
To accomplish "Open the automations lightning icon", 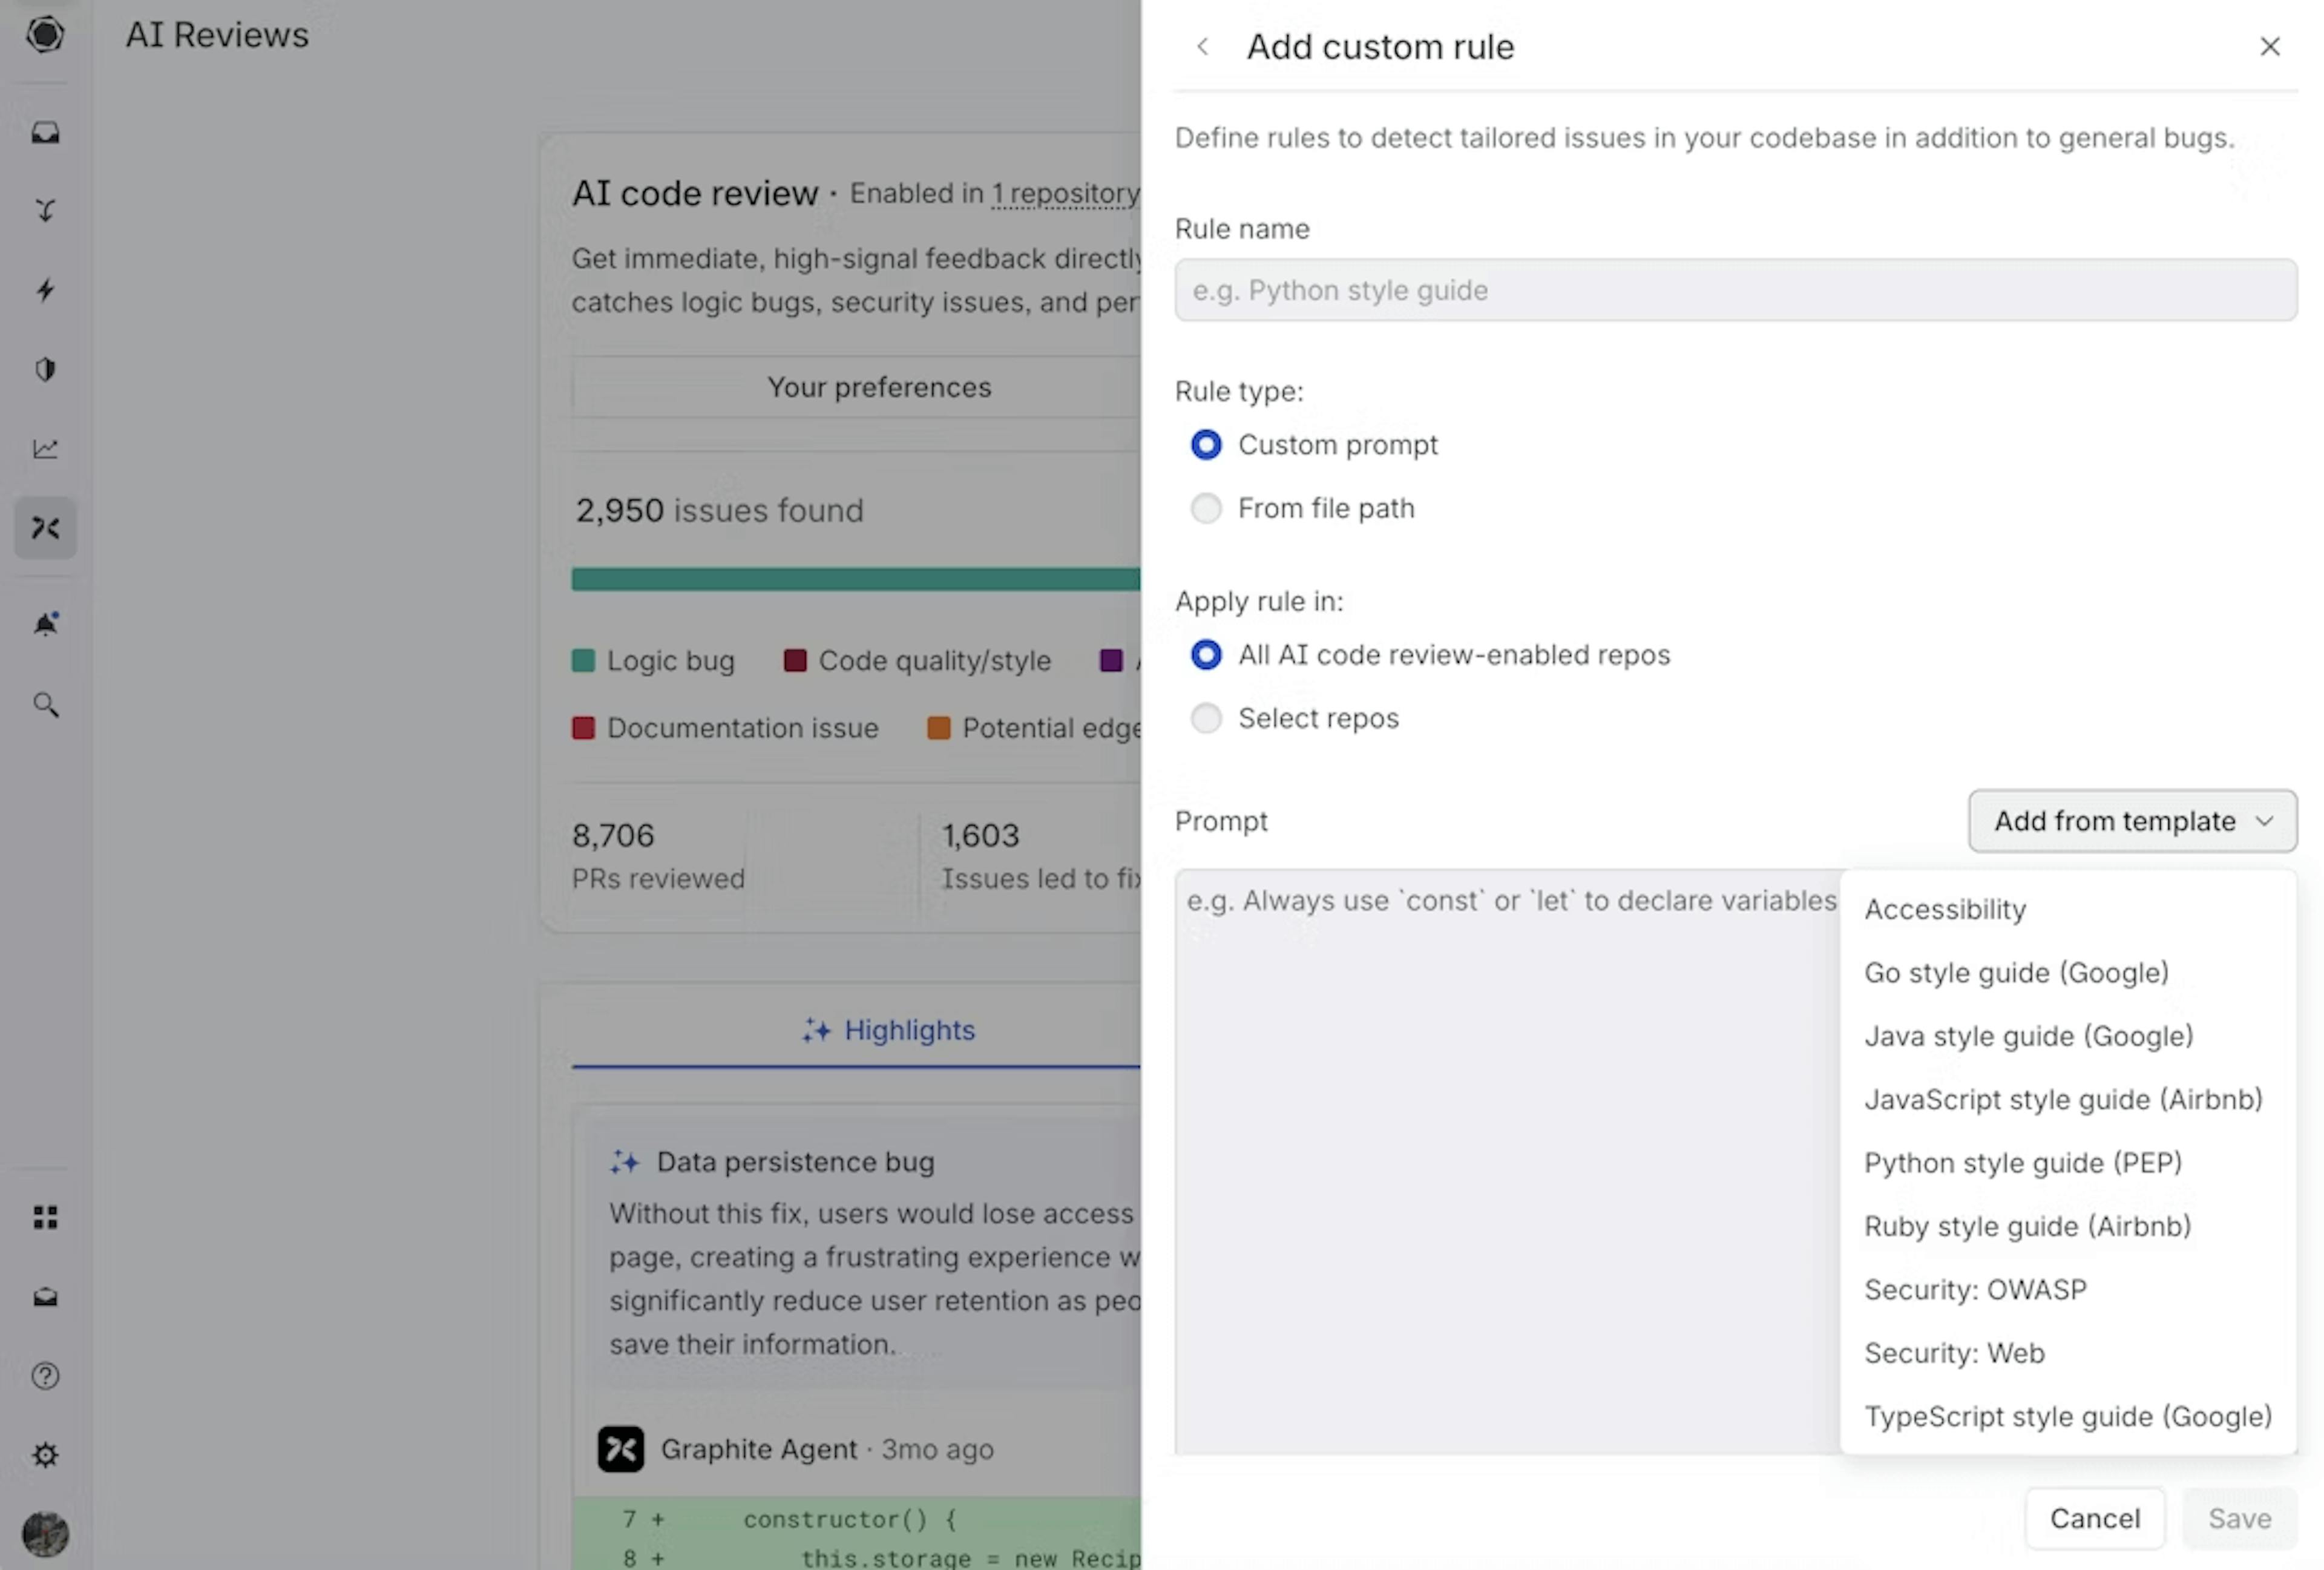I will coord(45,290).
